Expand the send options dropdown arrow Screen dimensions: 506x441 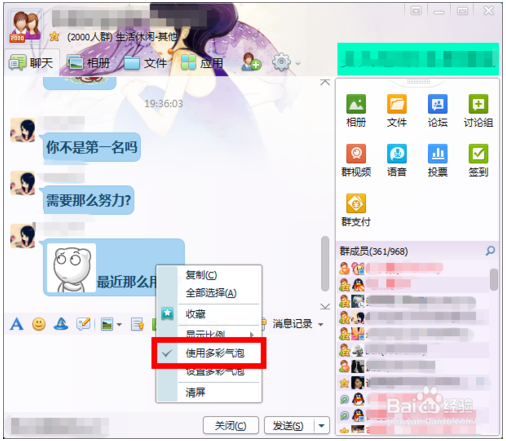click(x=322, y=425)
